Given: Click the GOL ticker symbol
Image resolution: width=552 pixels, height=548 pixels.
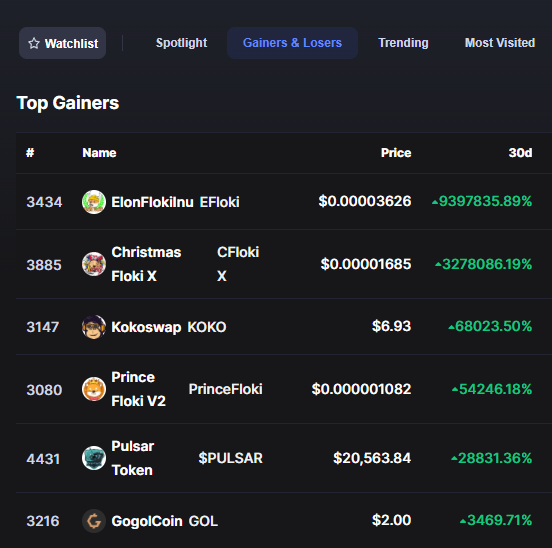Looking at the screenshot, I should 203,521.
